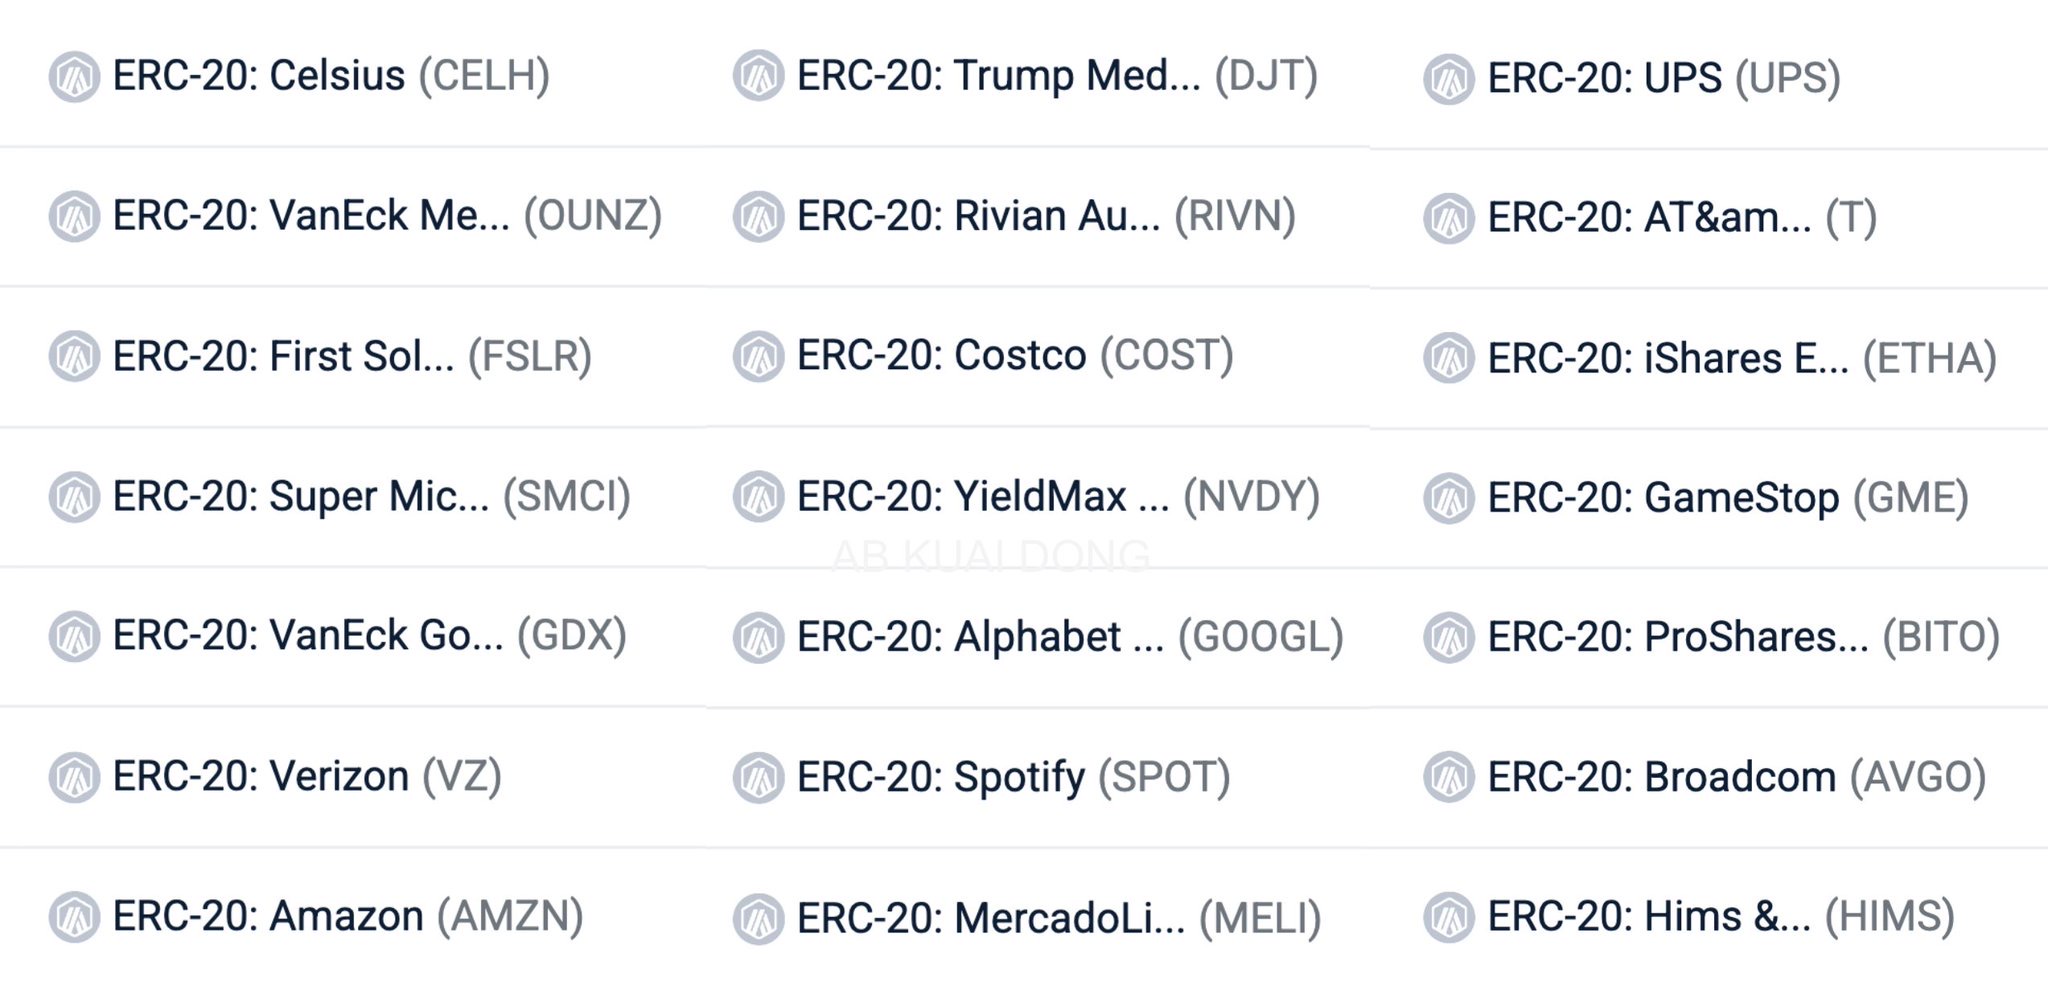
Task: Click the icon next to Costco (COST)
Action: click(758, 357)
